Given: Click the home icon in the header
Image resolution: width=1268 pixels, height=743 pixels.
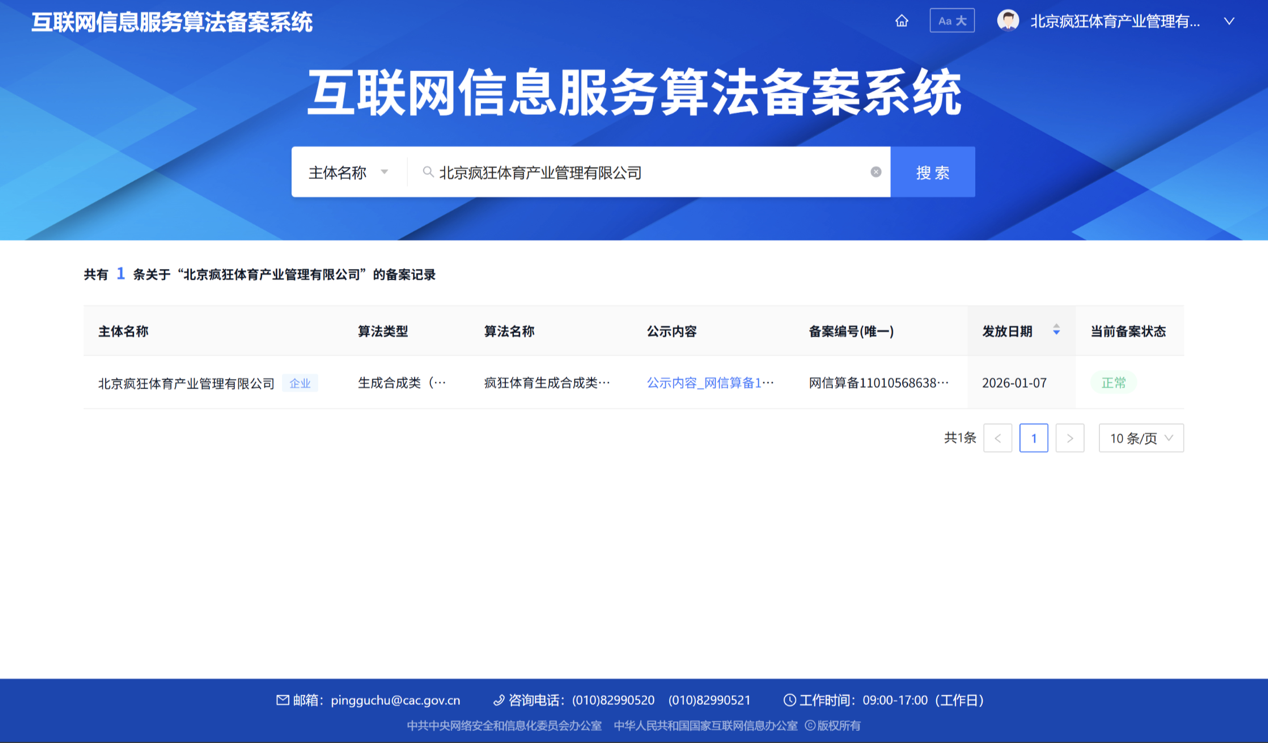Looking at the screenshot, I should (x=901, y=21).
